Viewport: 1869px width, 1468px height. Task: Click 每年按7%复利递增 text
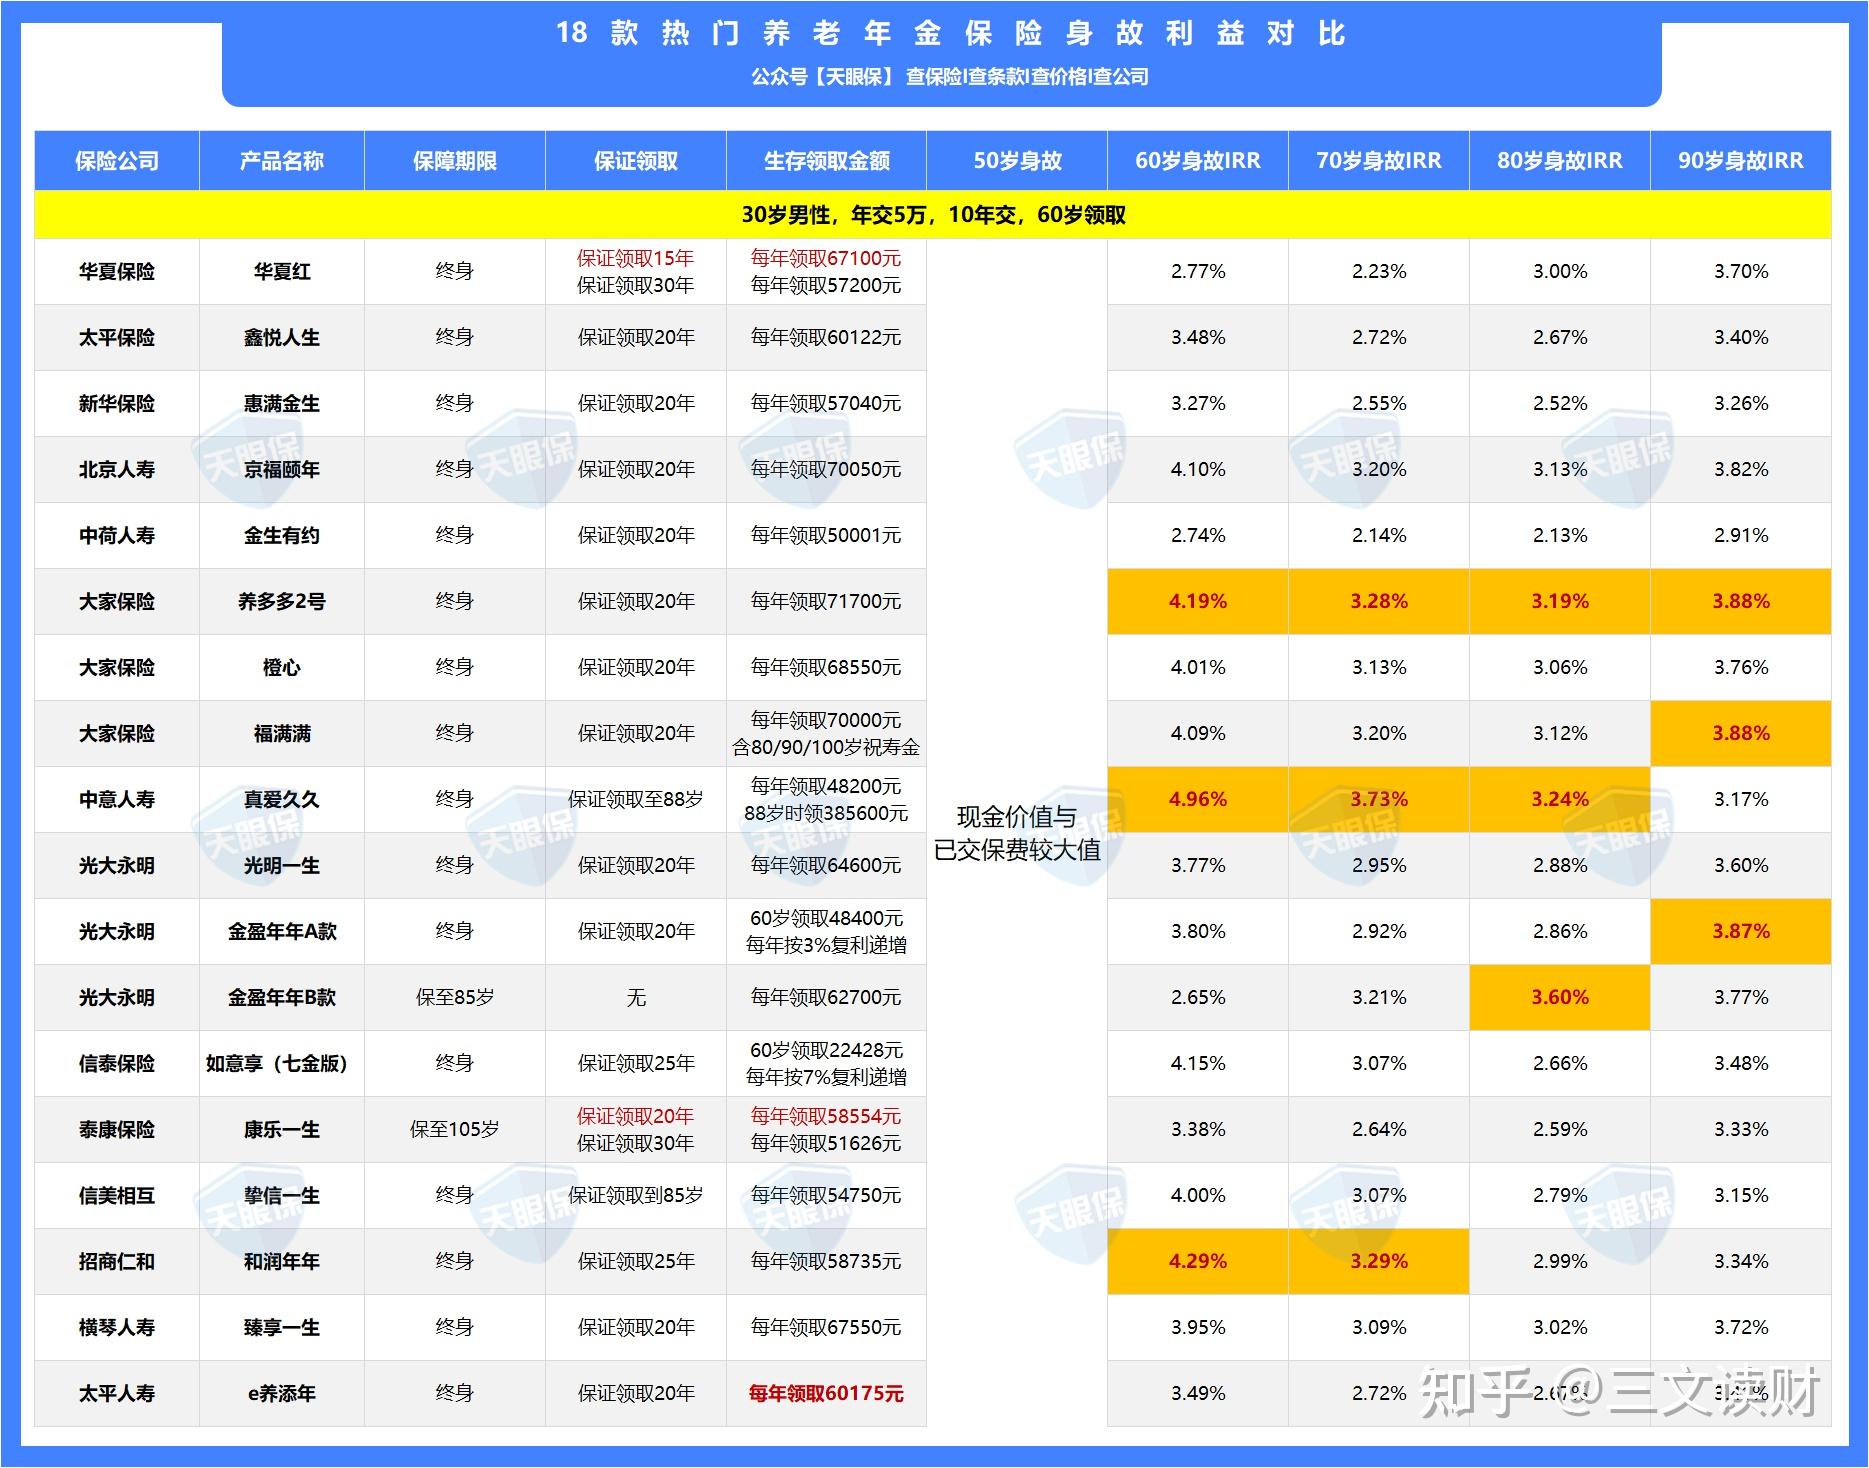[x=826, y=1078]
